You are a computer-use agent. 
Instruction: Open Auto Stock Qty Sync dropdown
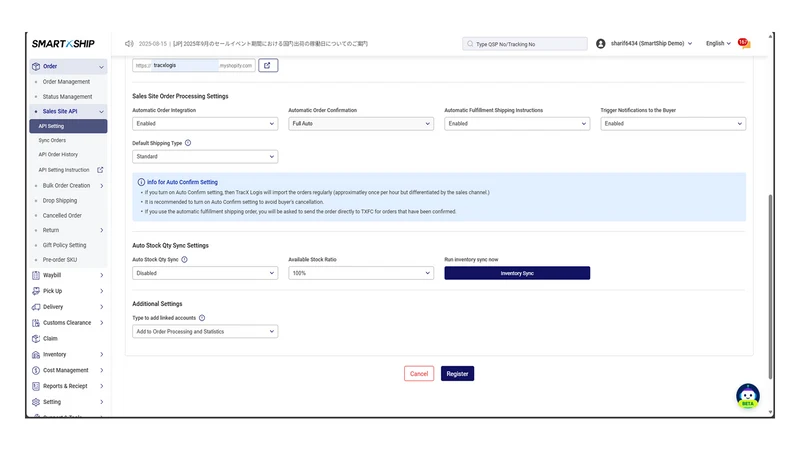pos(205,273)
